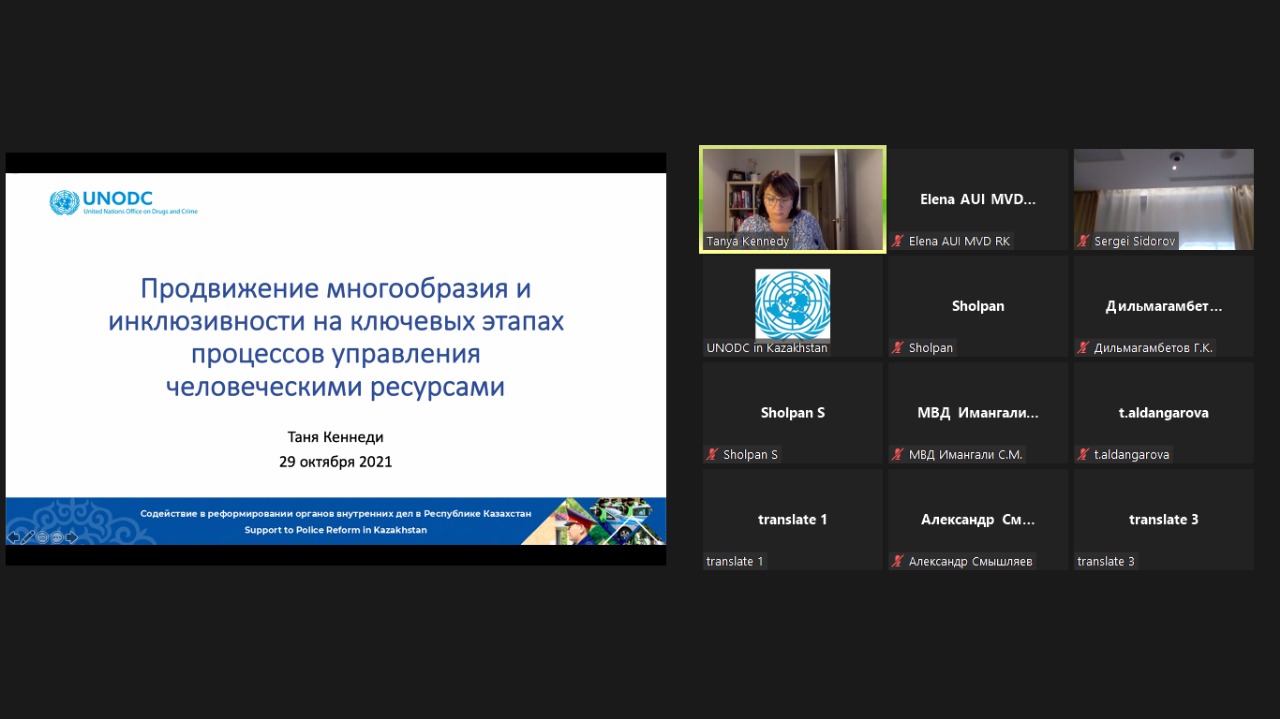
Task: Select the pen annotation tool on slide
Action: [28, 537]
